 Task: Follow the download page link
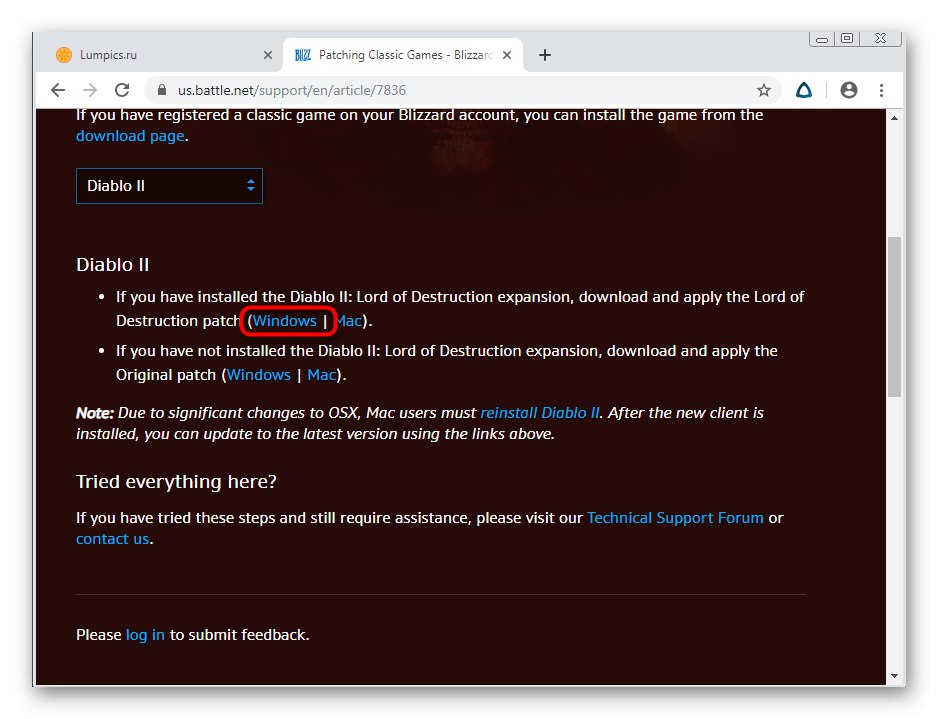(130, 136)
